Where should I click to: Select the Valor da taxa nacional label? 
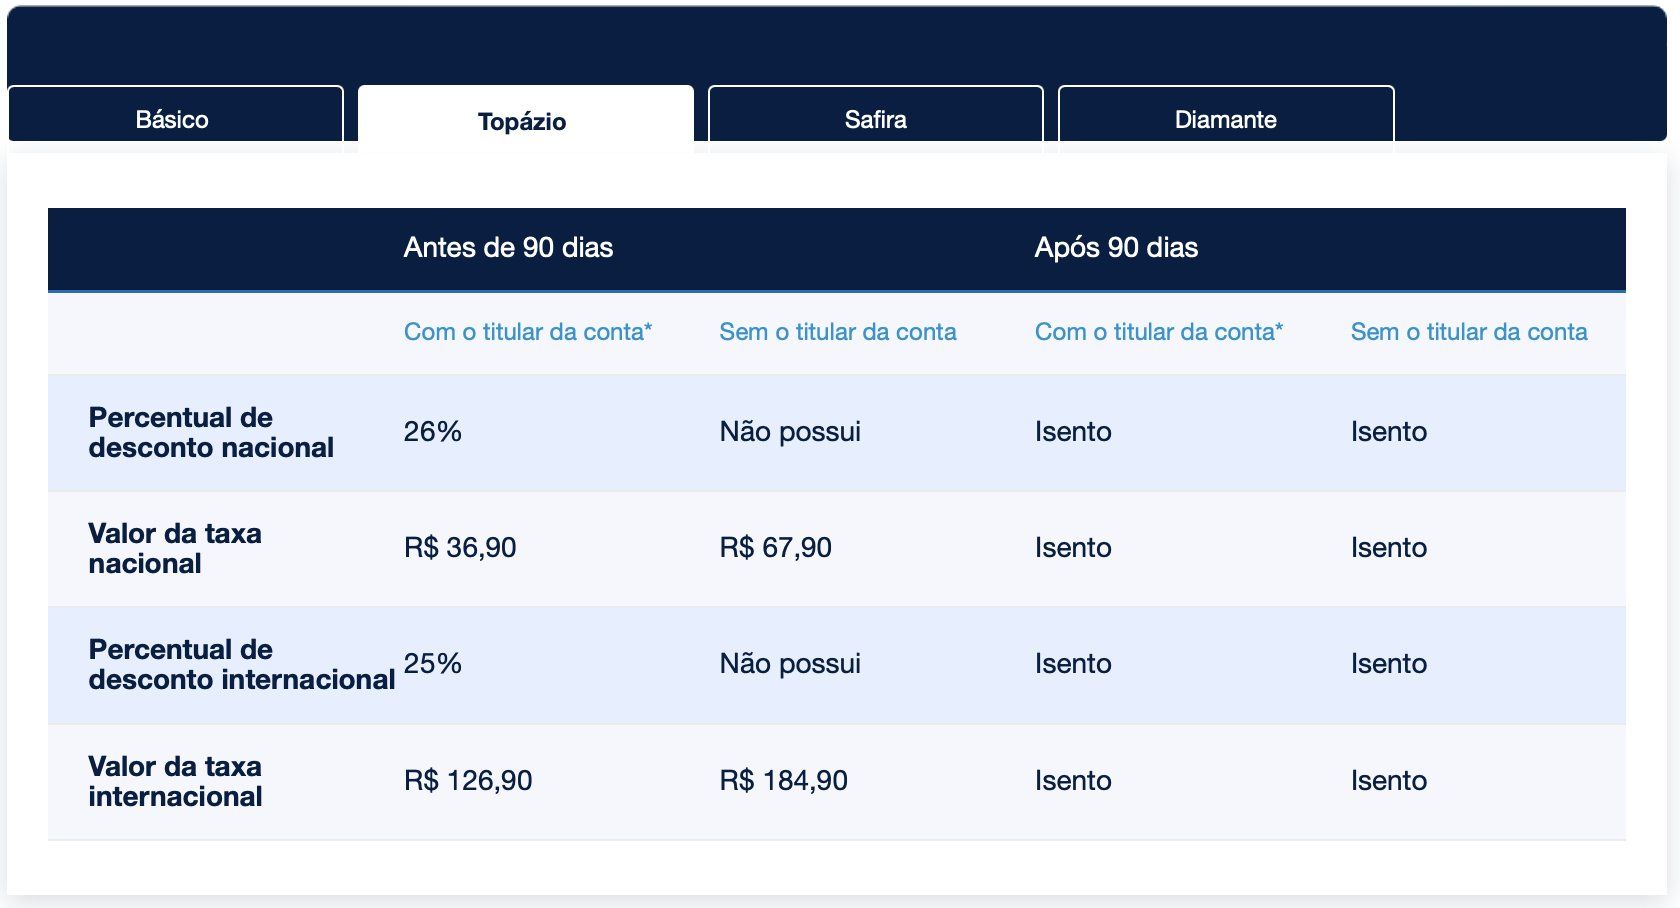coord(175,548)
